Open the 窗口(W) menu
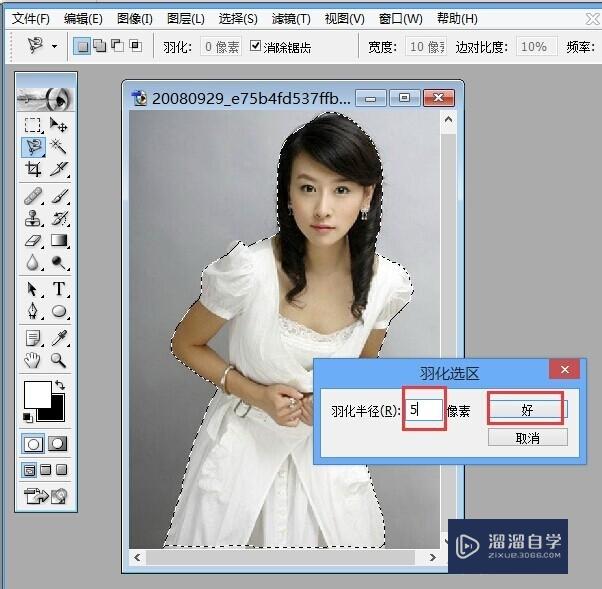 400,18
